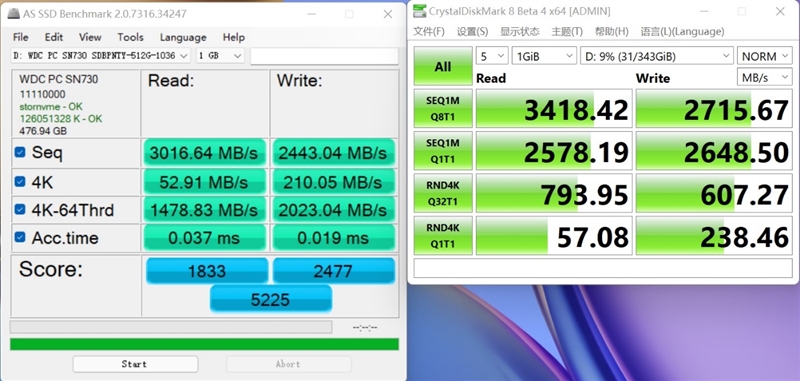Open the 显示状态 menu in CrystalDiskMark
This screenshot has height=381, width=800.
(519, 32)
